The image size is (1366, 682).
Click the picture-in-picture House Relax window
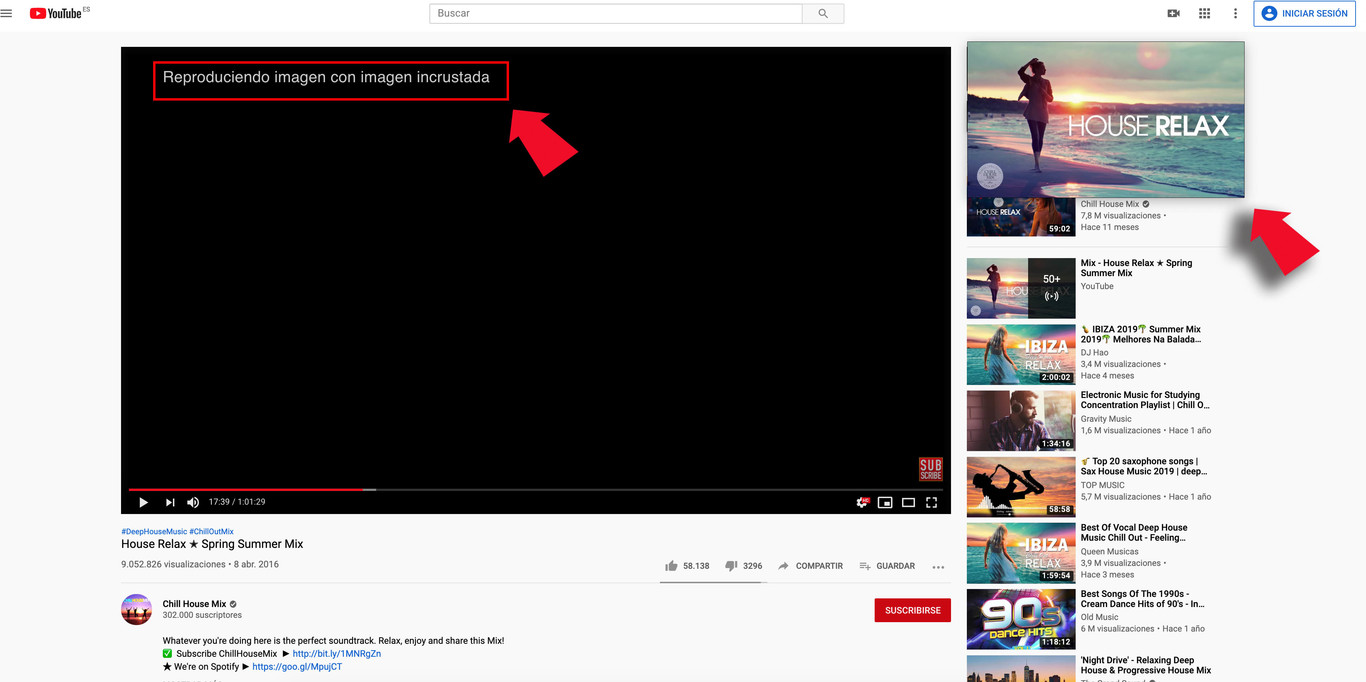(1105, 119)
